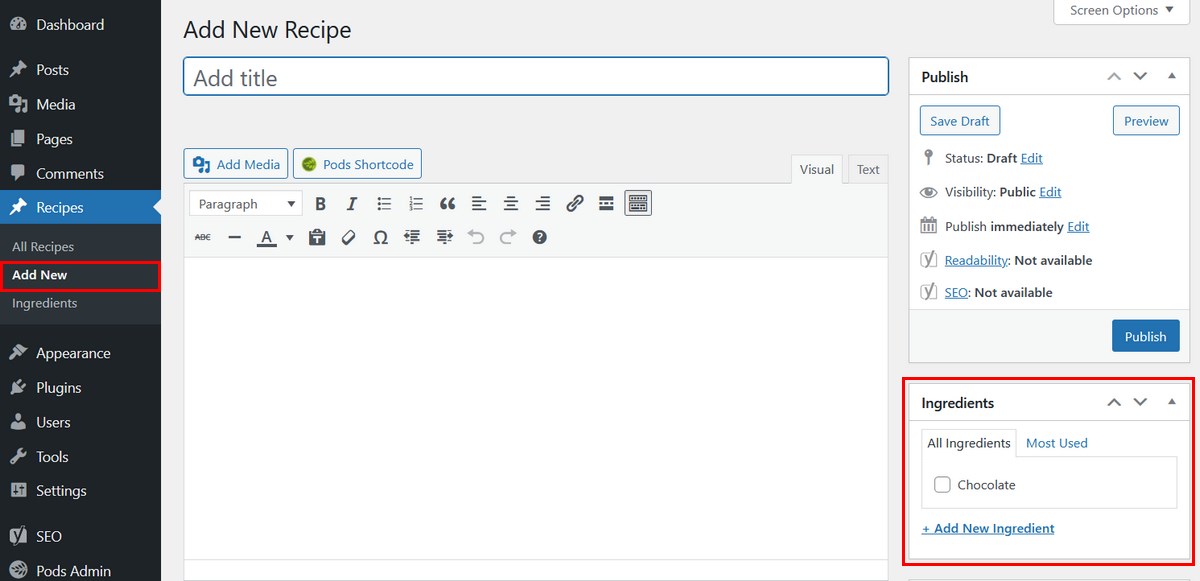Click the blue Publish button
Viewport: 1200px width, 581px height.
click(1145, 336)
